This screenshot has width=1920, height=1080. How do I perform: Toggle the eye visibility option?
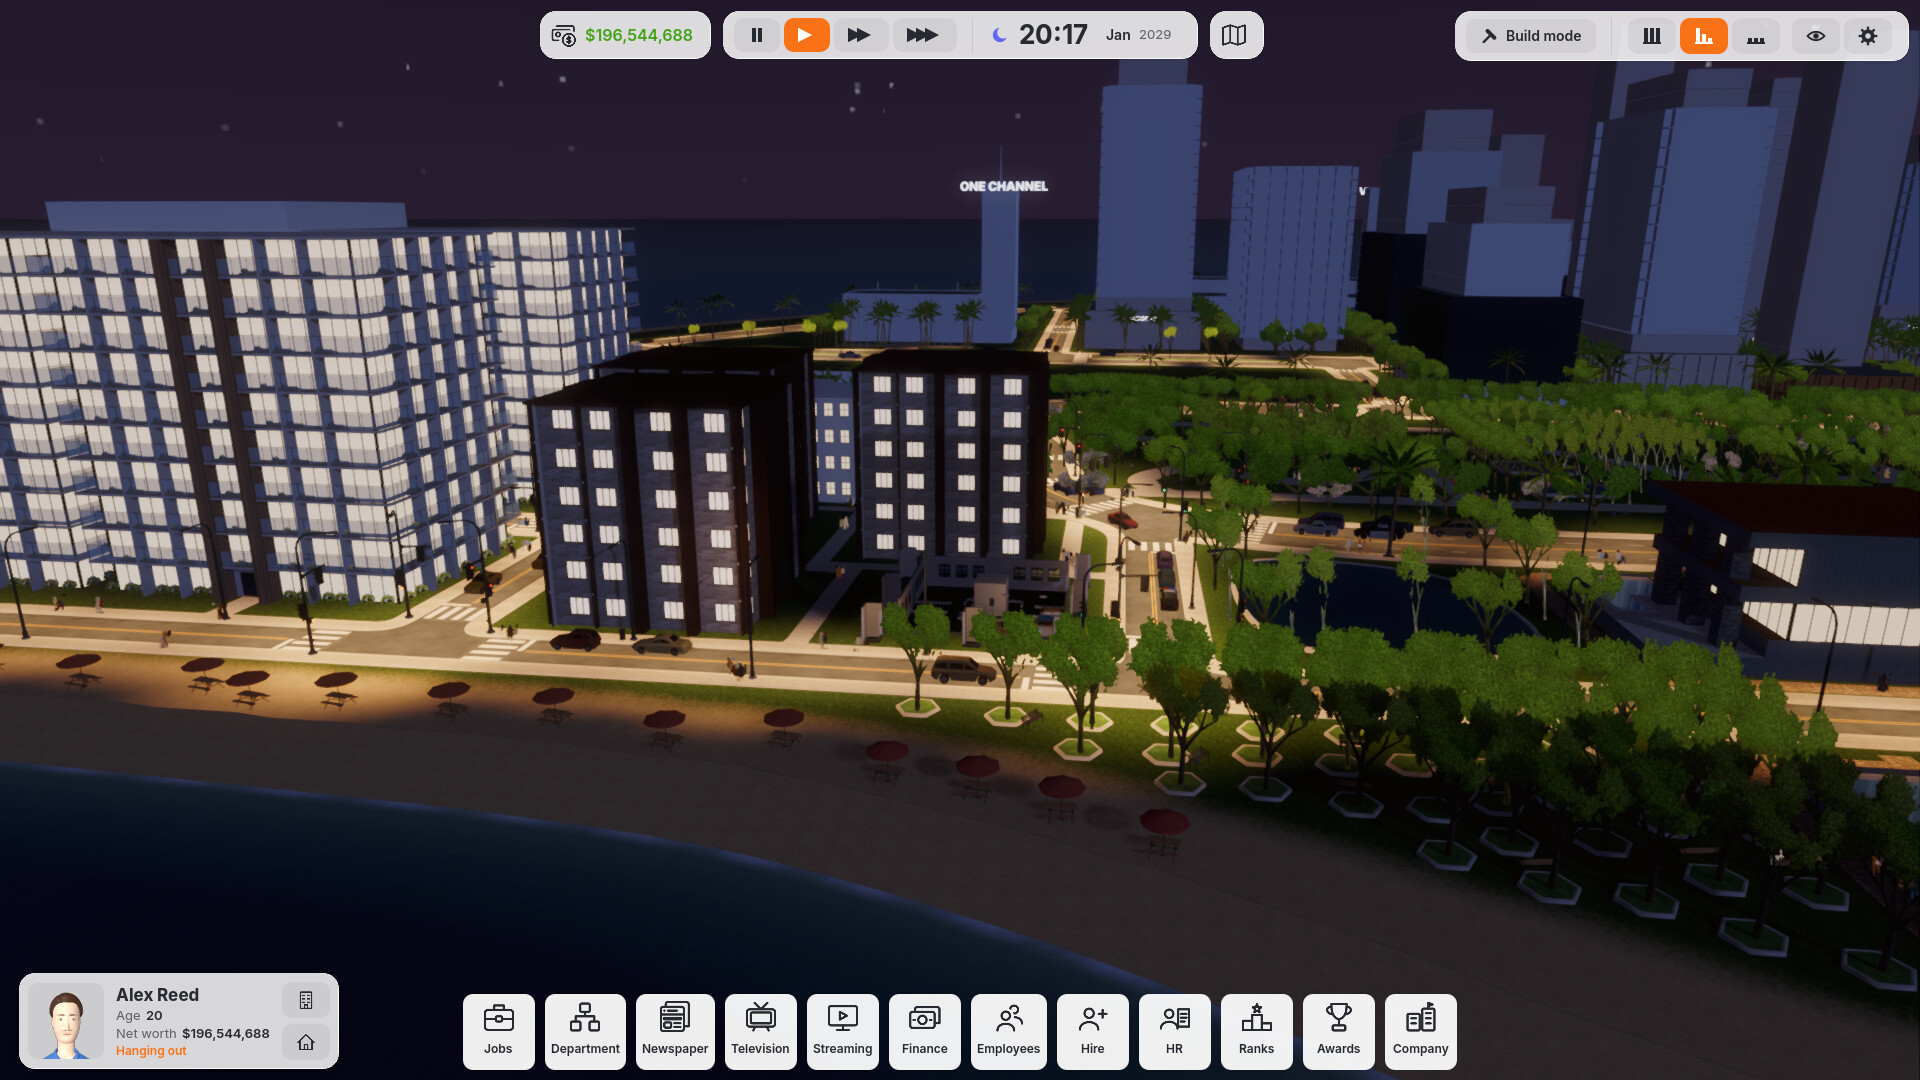pyautogui.click(x=1816, y=36)
